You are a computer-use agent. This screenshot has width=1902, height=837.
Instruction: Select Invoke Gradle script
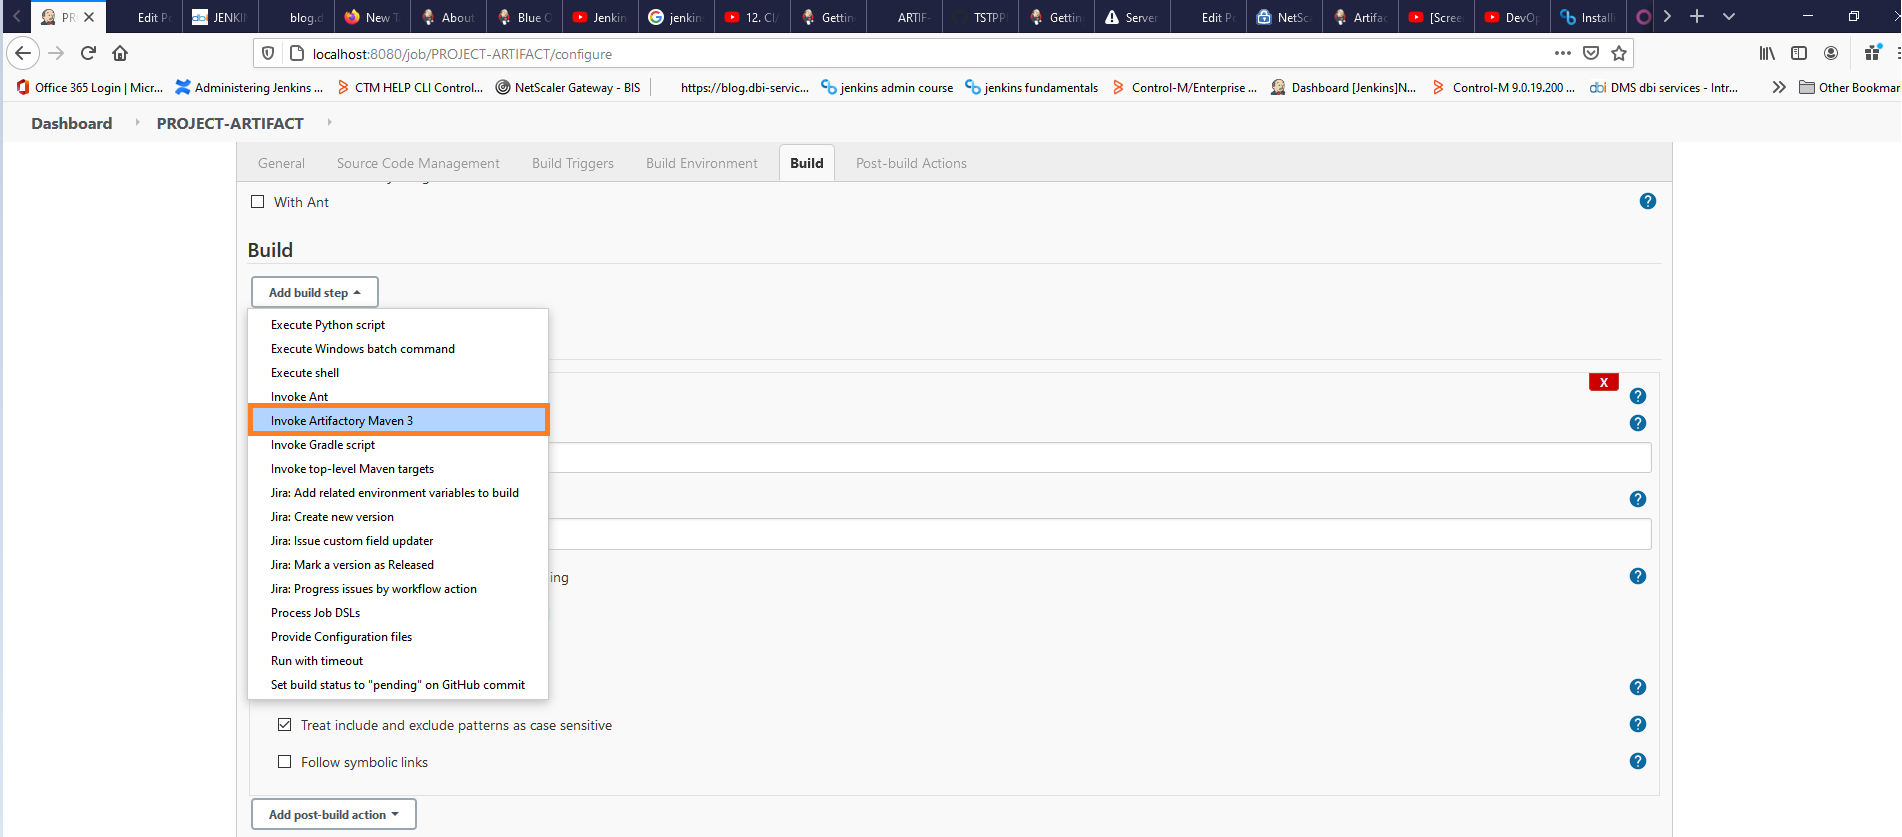[x=398, y=445]
